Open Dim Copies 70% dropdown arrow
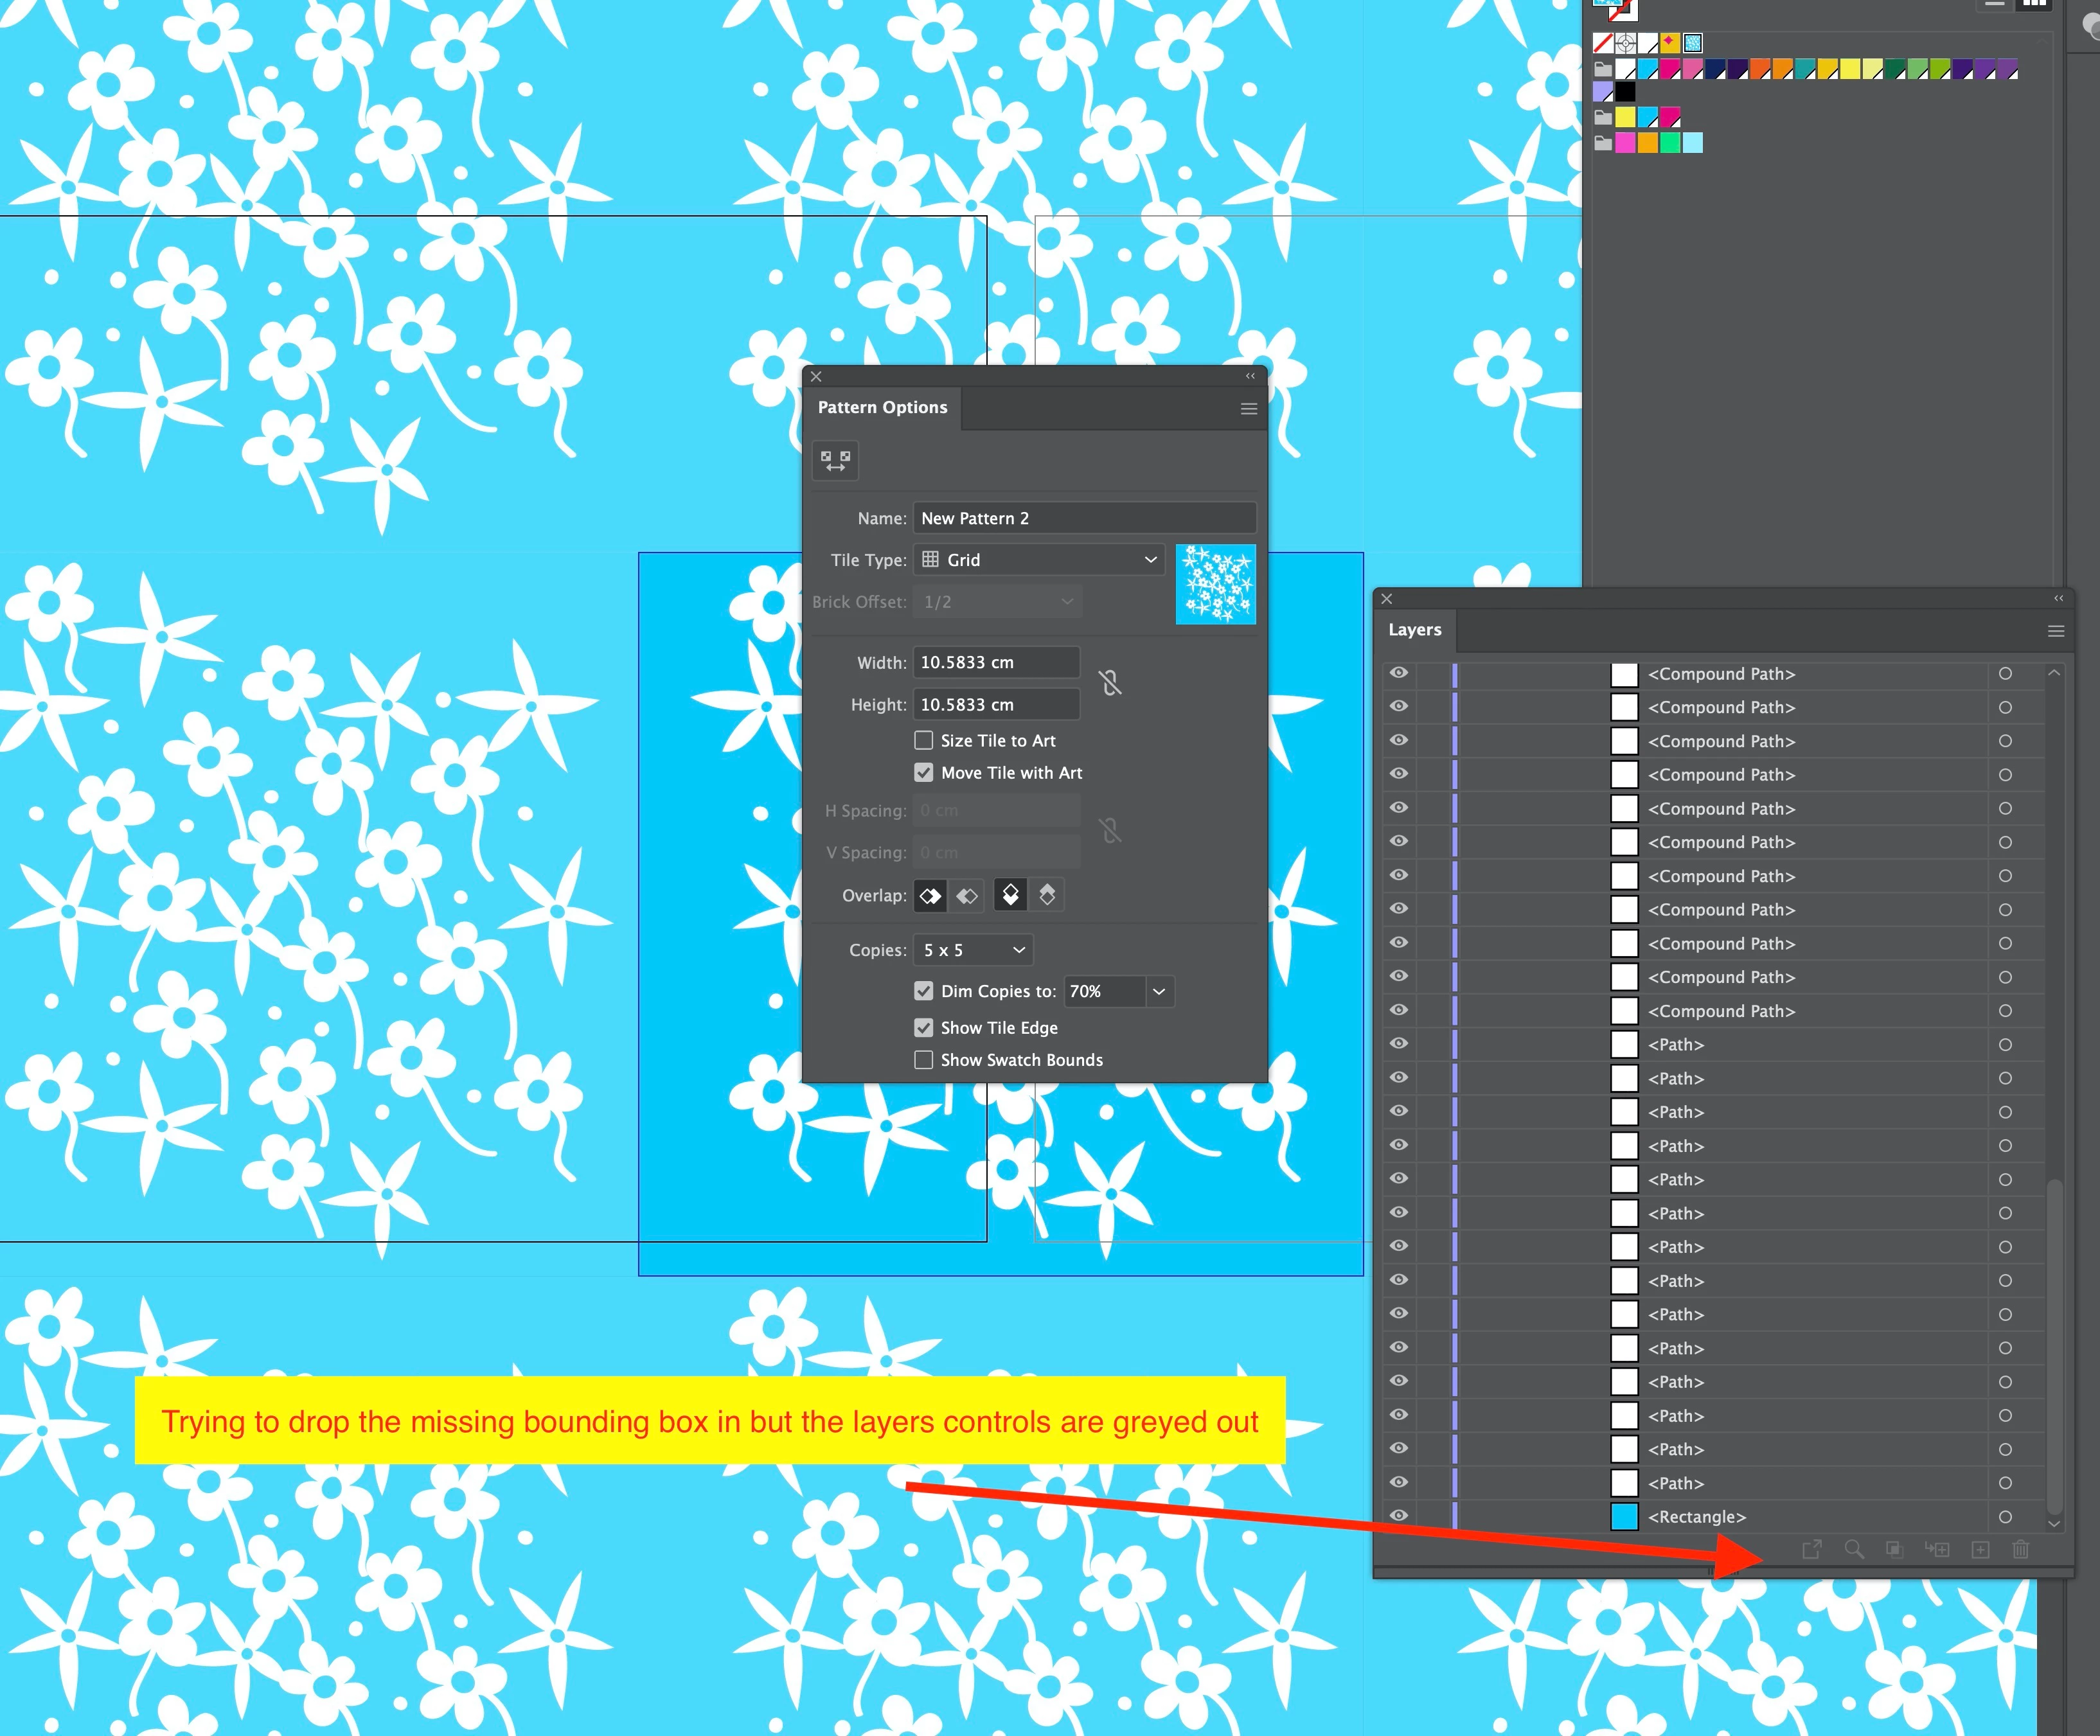The image size is (2100, 1736). pyautogui.click(x=1159, y=991)
